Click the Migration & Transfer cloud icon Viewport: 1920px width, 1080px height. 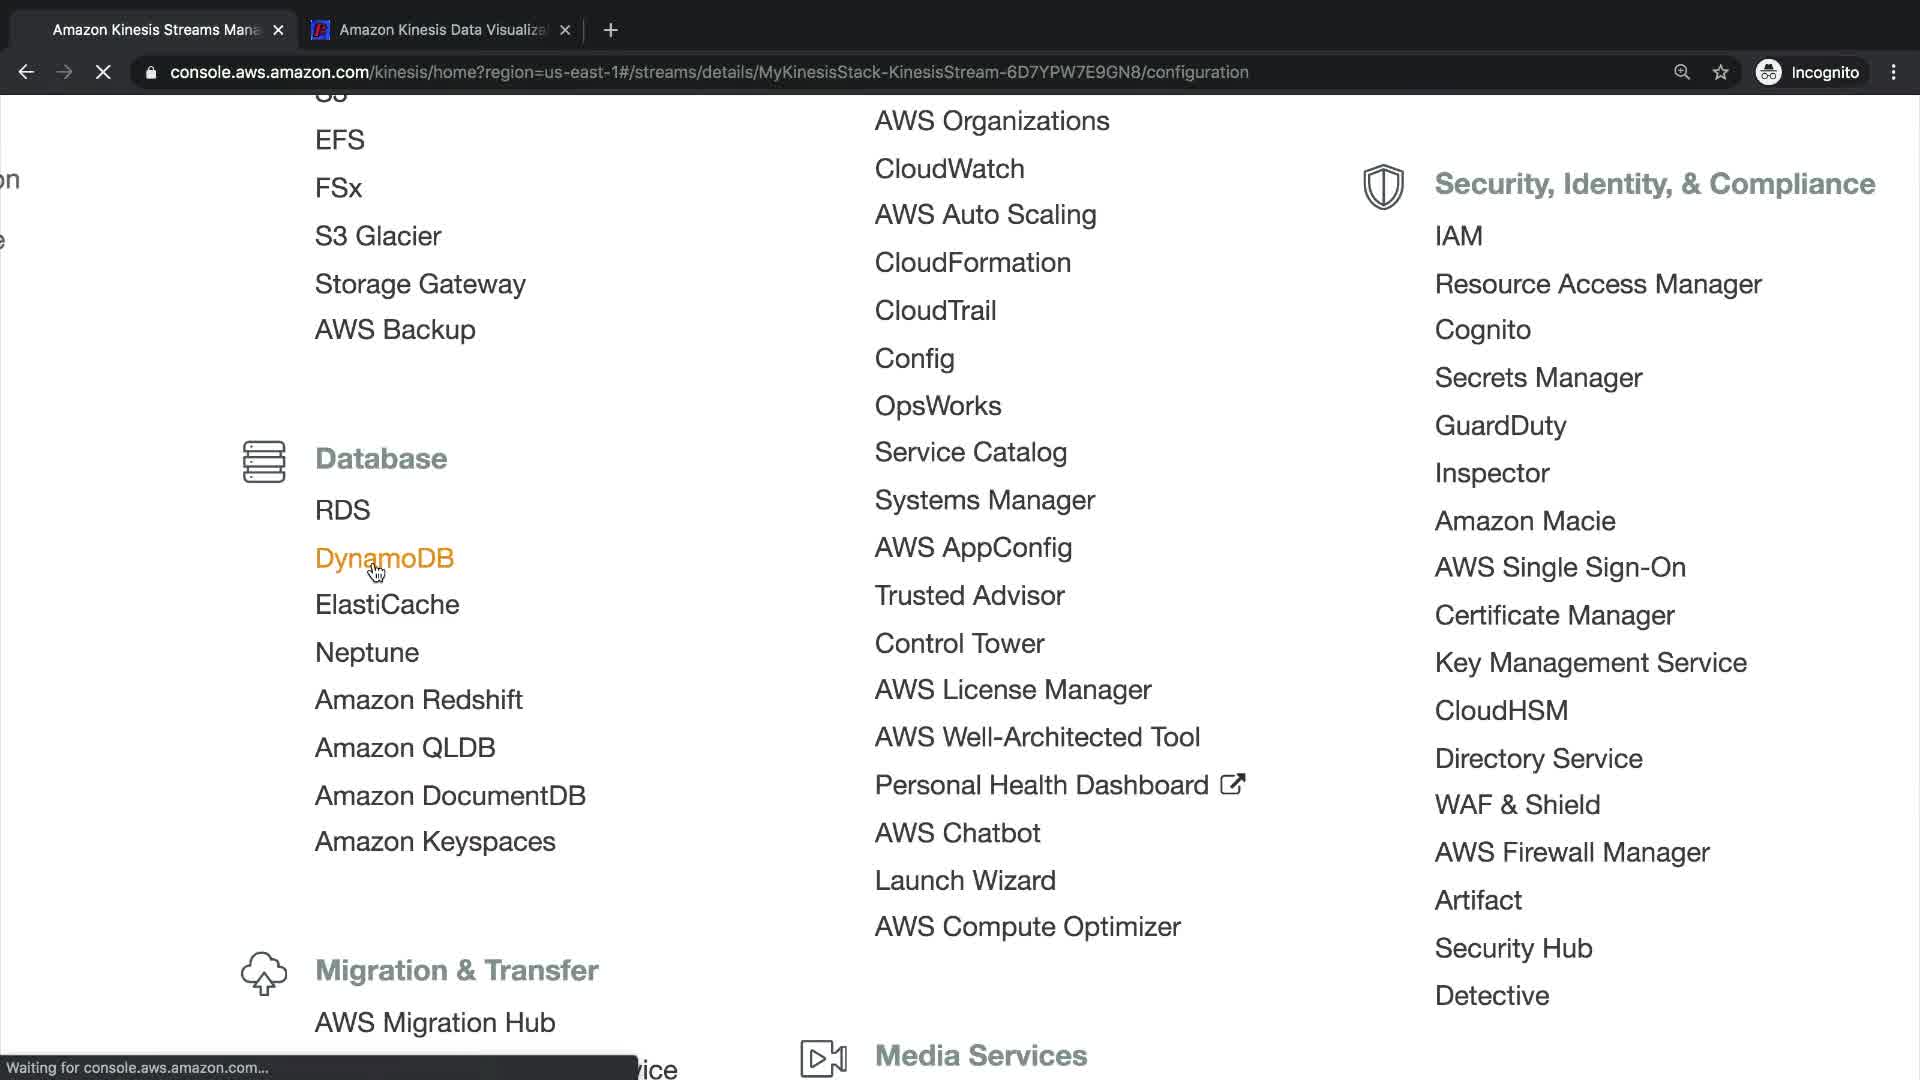(264, 972)
